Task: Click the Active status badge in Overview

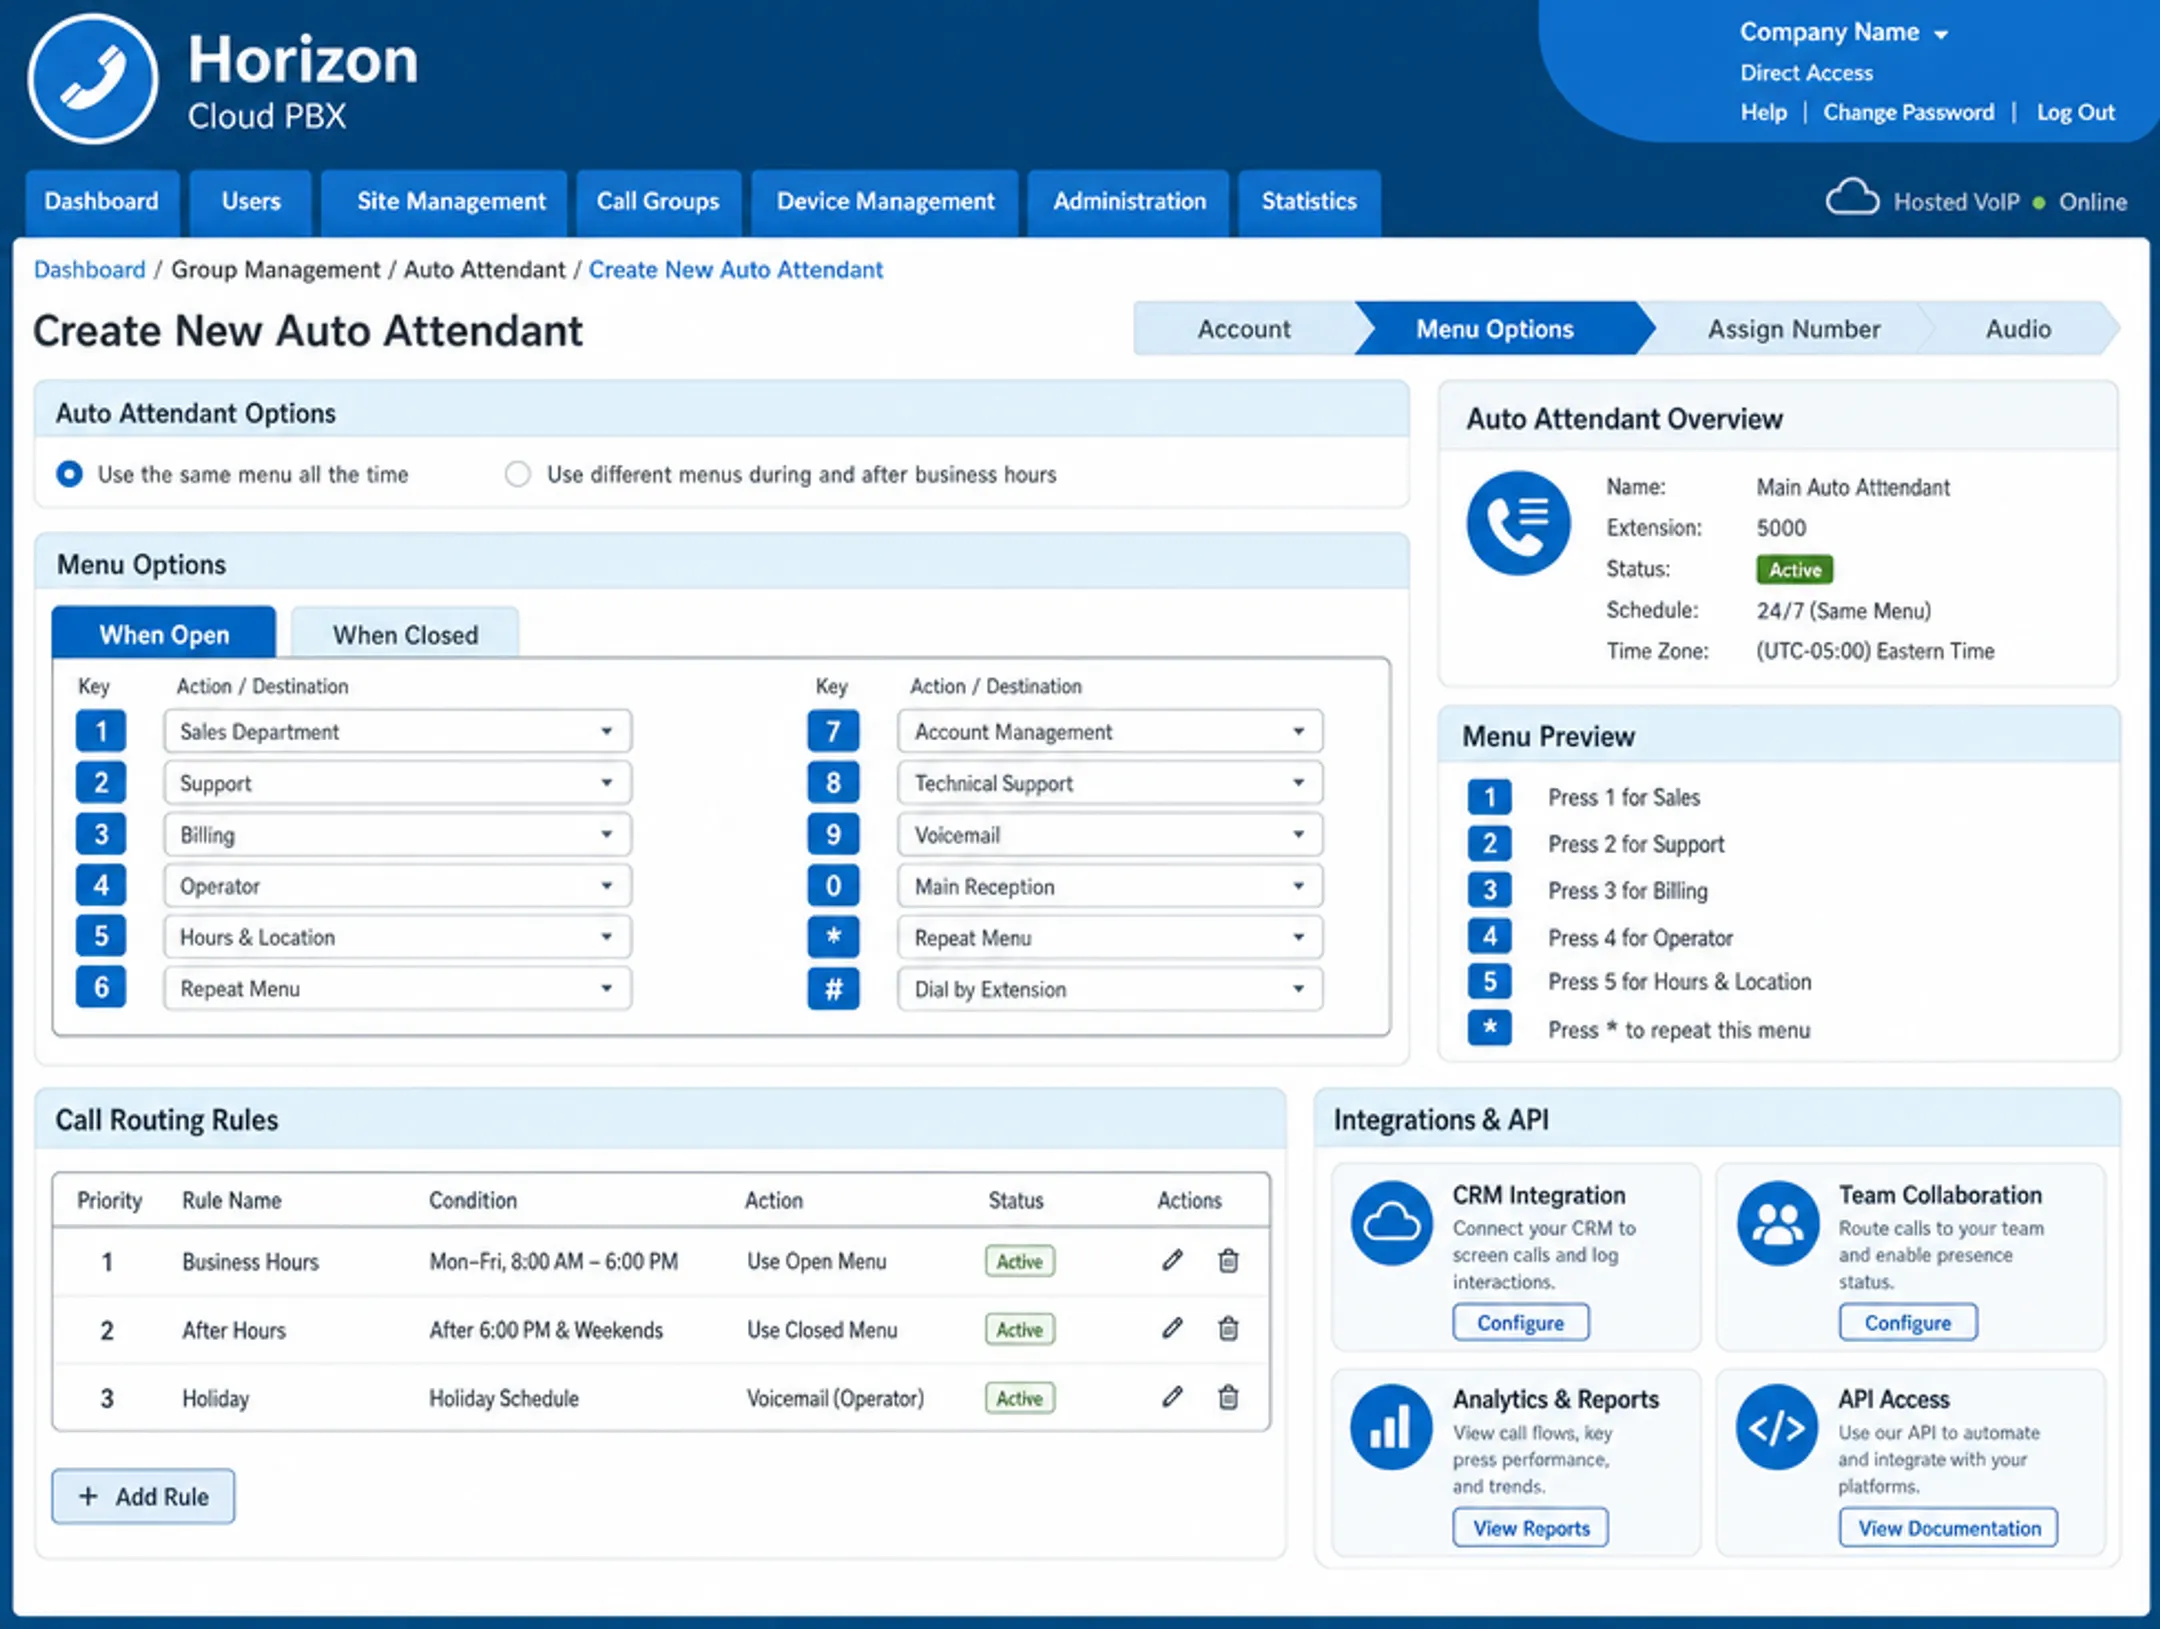Action: coord(1794,569)
